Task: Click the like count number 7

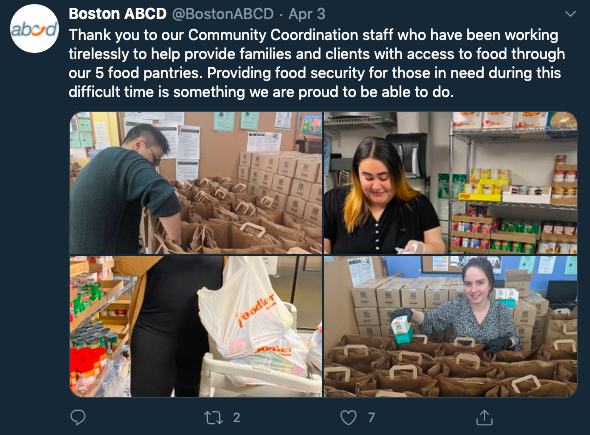Action: (371, 418)
